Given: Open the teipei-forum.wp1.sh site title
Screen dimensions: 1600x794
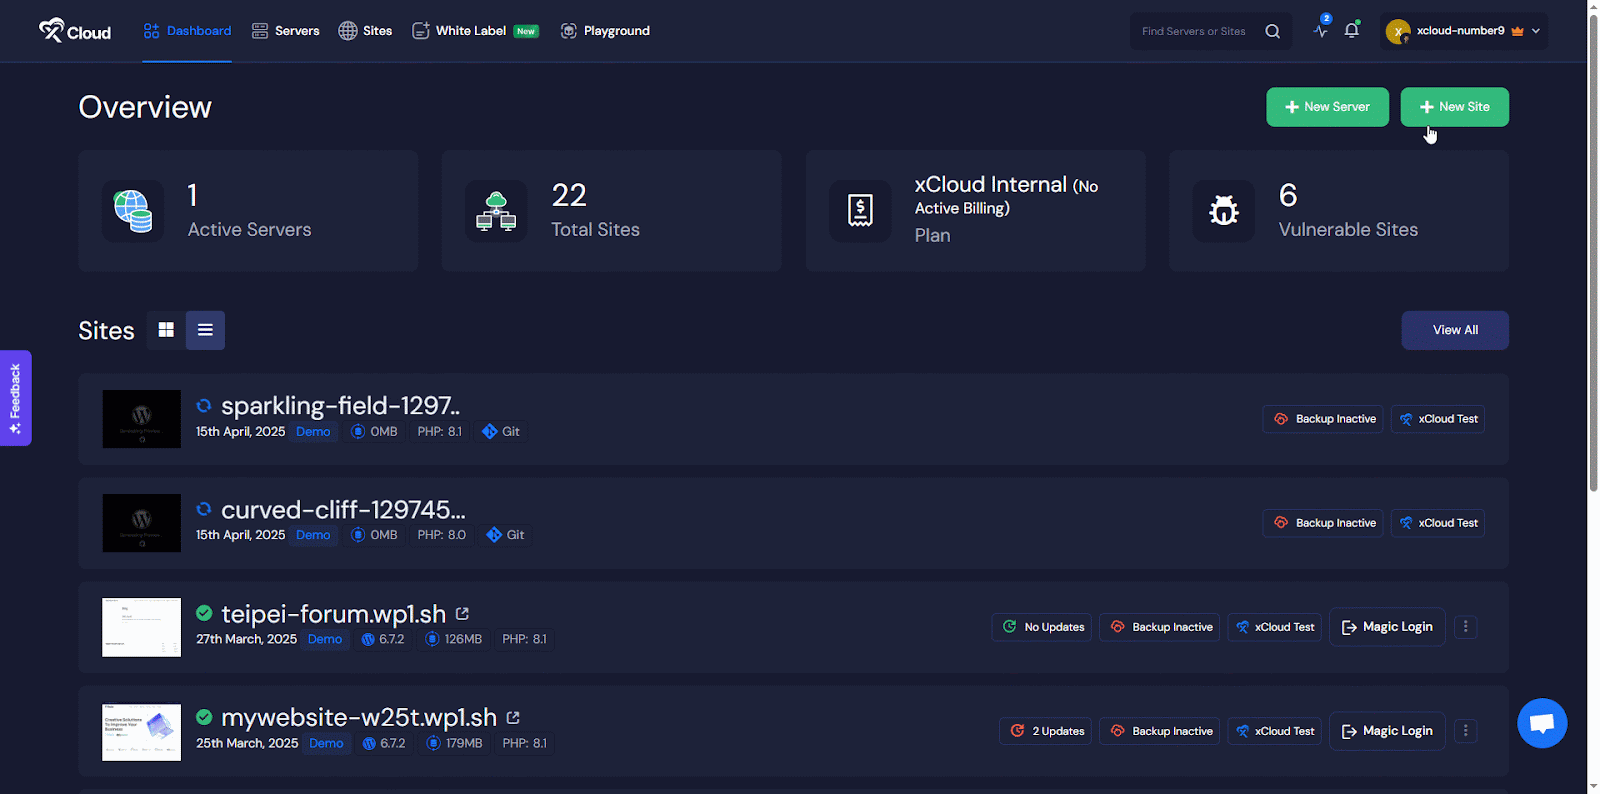Looking at the screenshot, I should click(333, 614).
